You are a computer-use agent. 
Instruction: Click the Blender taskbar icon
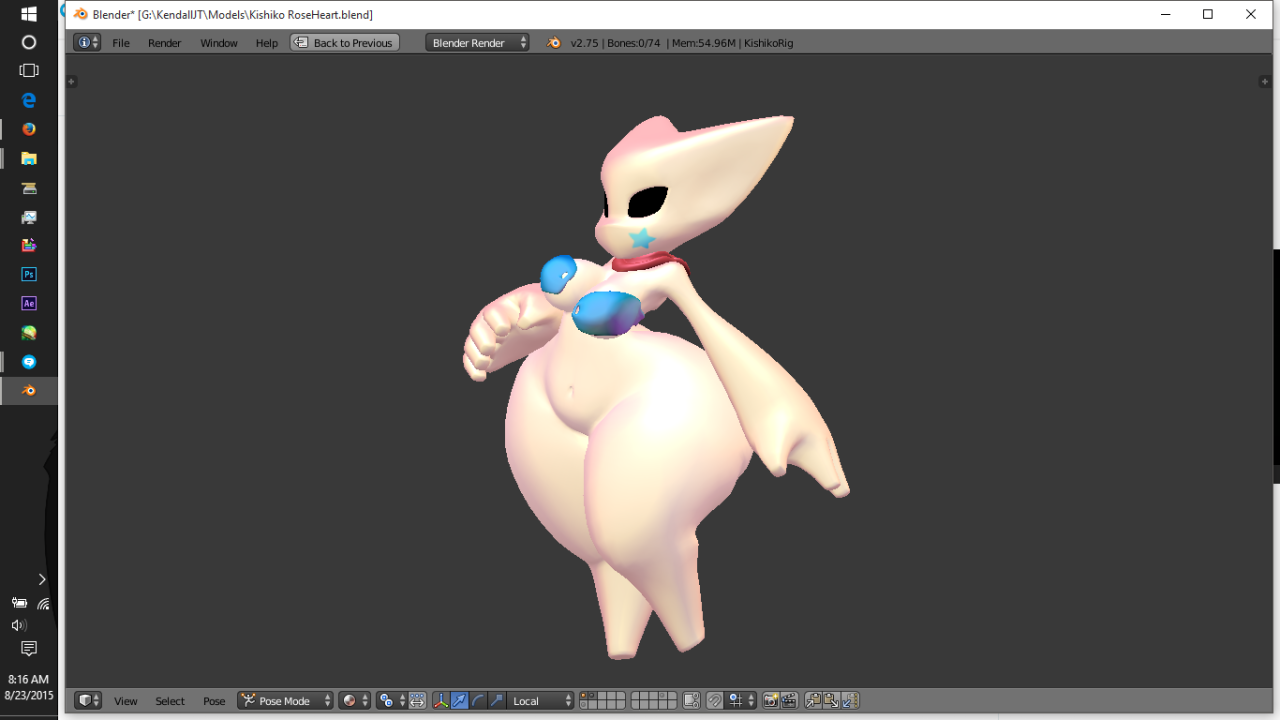pyautogui.click(x=29, y=391)
